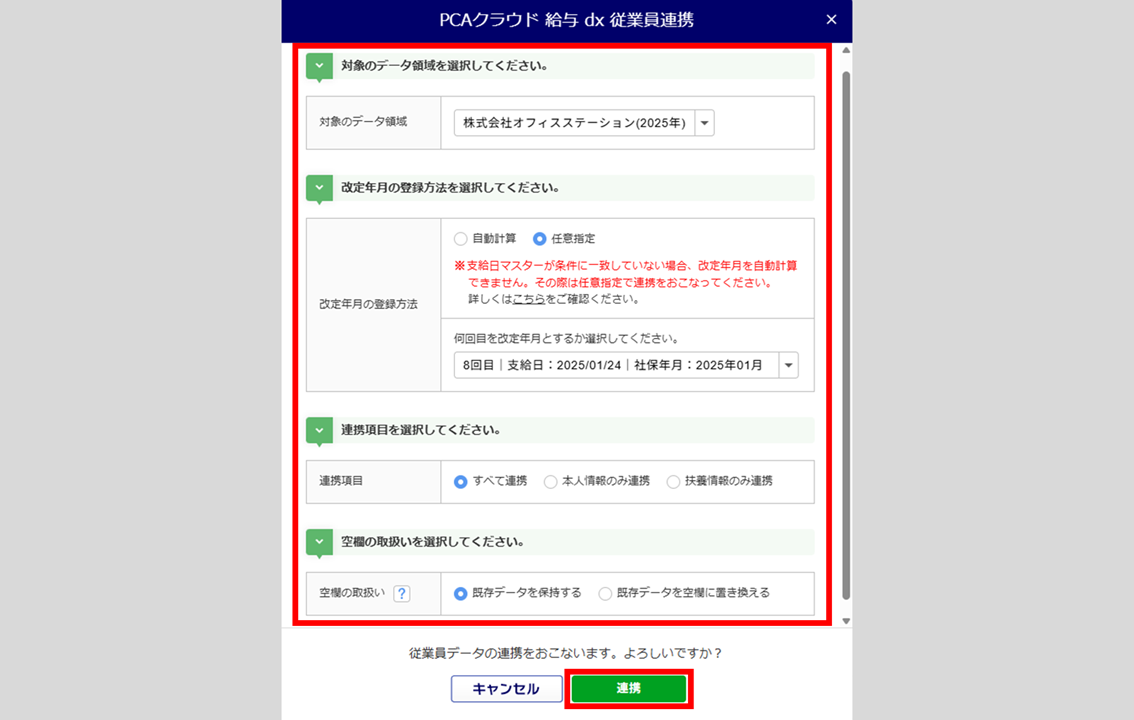Screen dimensions: 1134x720
Task: Click the こちら link for details
Action: pos(529,299)
